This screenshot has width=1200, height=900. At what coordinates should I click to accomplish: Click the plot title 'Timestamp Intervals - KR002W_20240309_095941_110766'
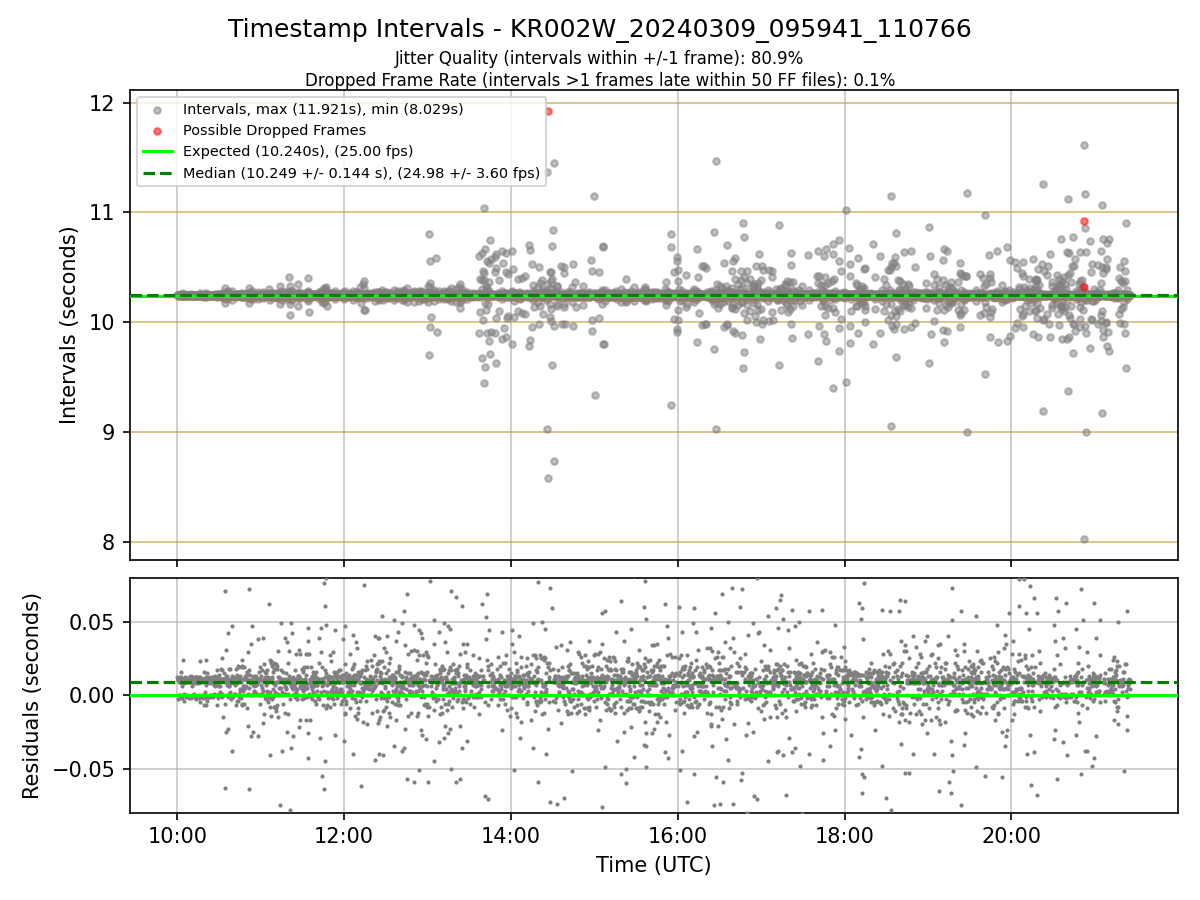600,29
